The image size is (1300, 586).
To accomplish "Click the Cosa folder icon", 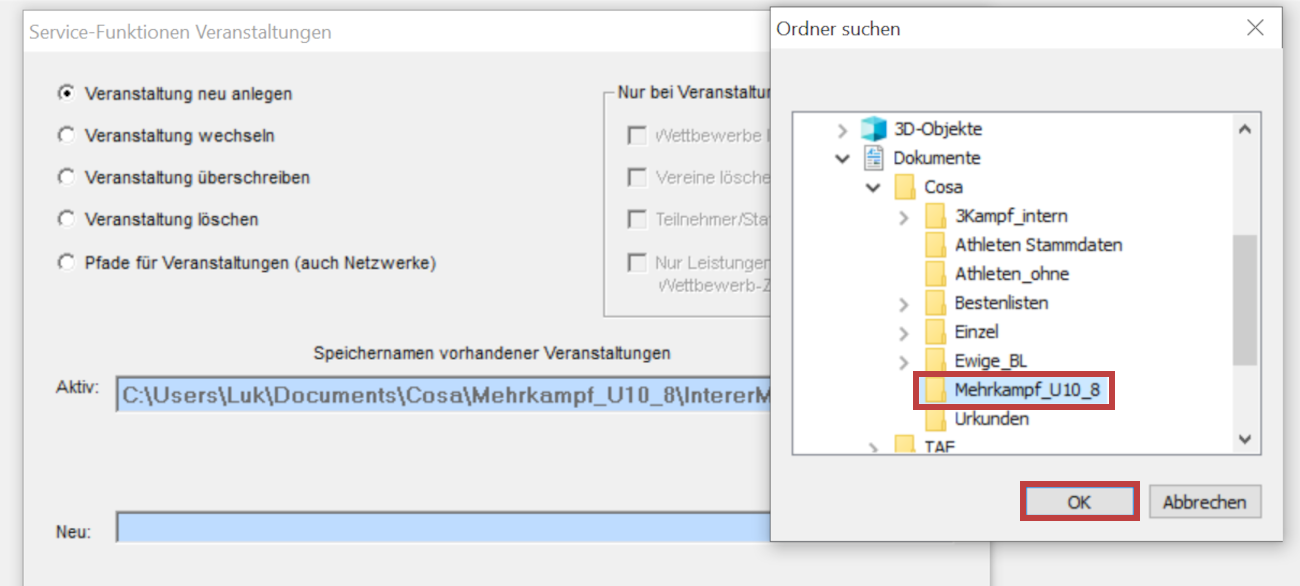I will point(905,187).
